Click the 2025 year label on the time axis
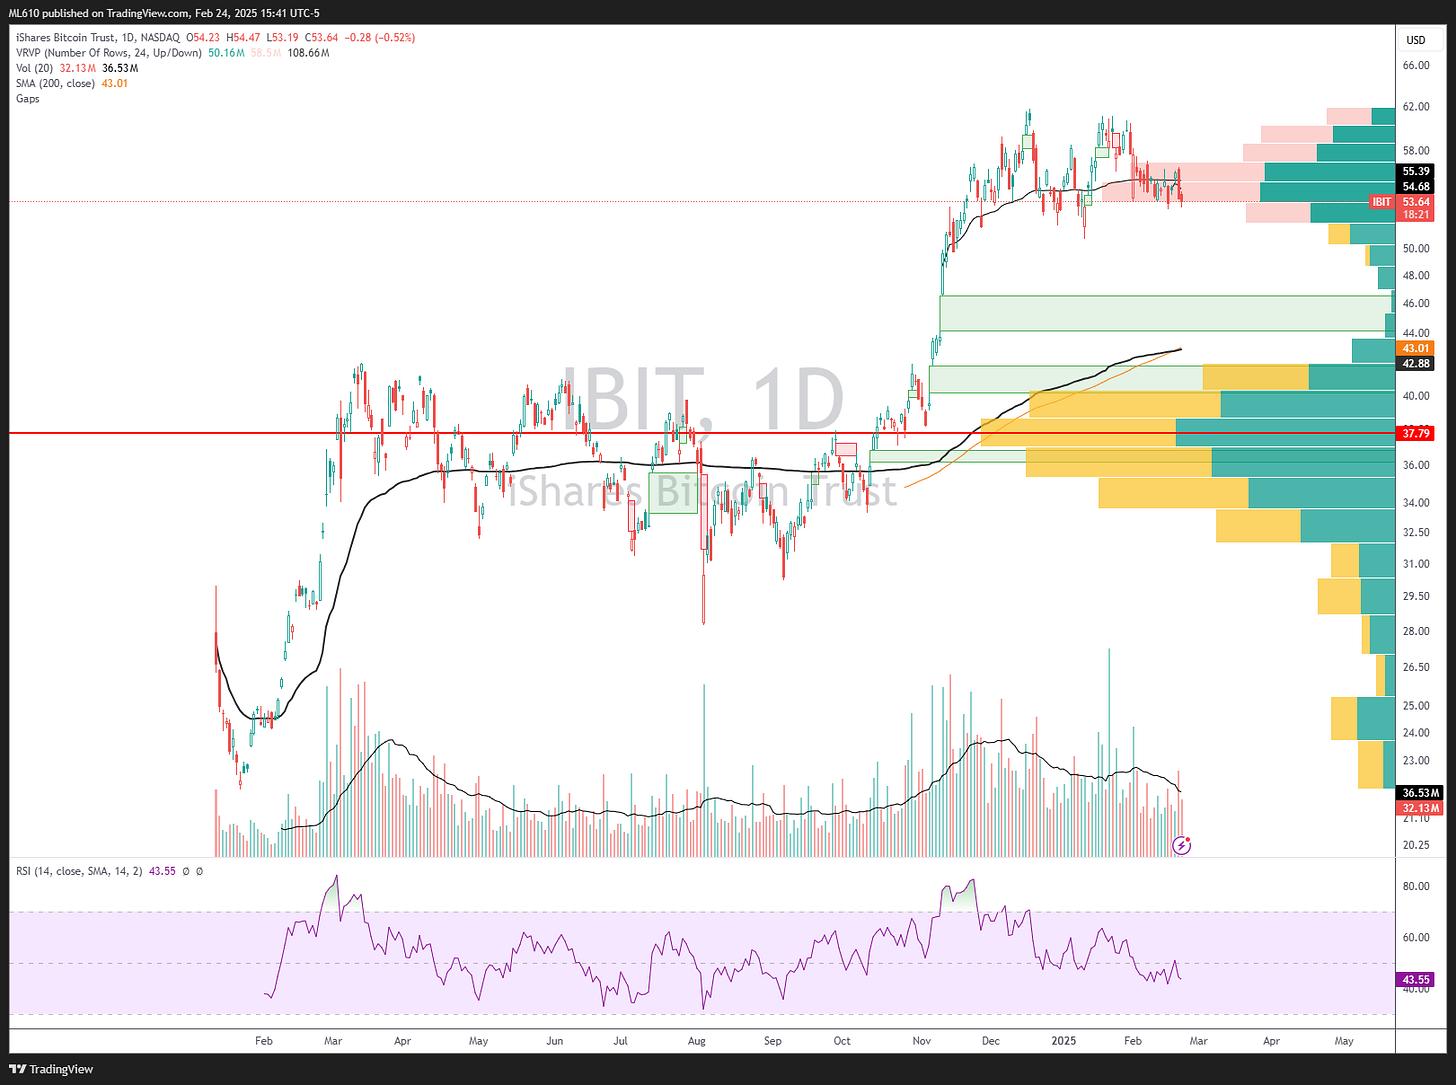The width and height of the screenshot is (1456, 1085). [1064, 1041]
